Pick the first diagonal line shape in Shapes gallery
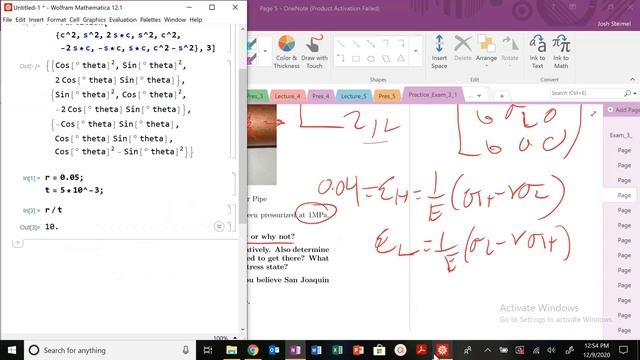The height and width of the screenshot is (360, 640). click(341, 44)
